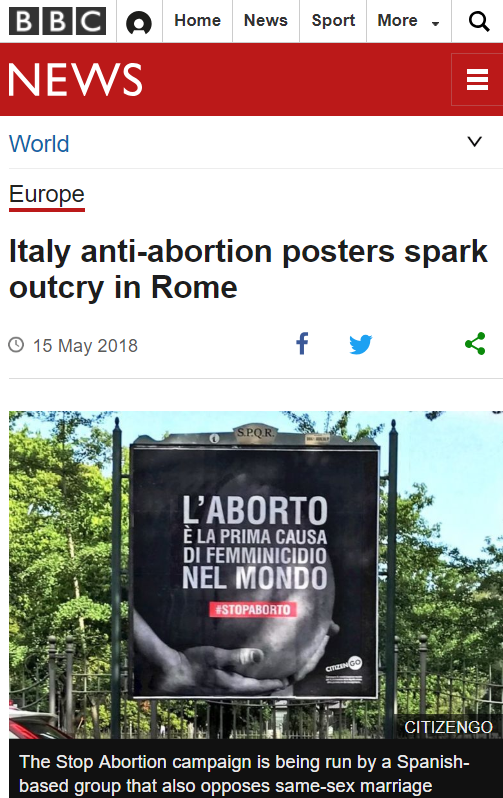Viewport: 503px width, 798px height.
Task: Click the anti-abortion poster photo
Action: click(256, 575)
